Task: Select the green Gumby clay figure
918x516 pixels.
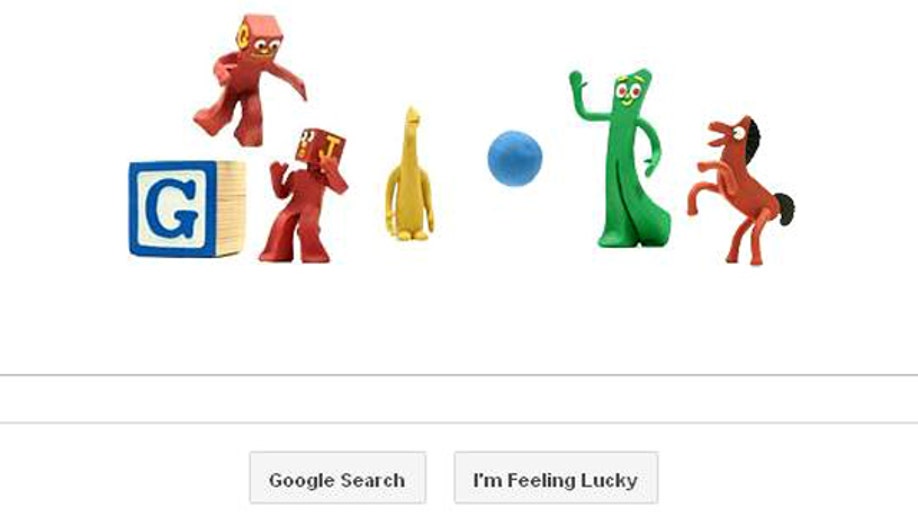Action: (x=622, y=158)
